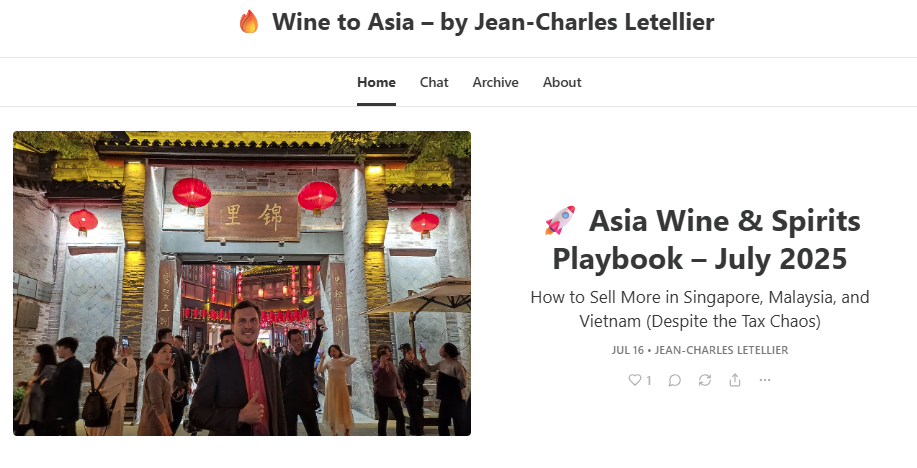
Task: Click the thumbs-up man in the photo
Action: click(x=240, y=369)
